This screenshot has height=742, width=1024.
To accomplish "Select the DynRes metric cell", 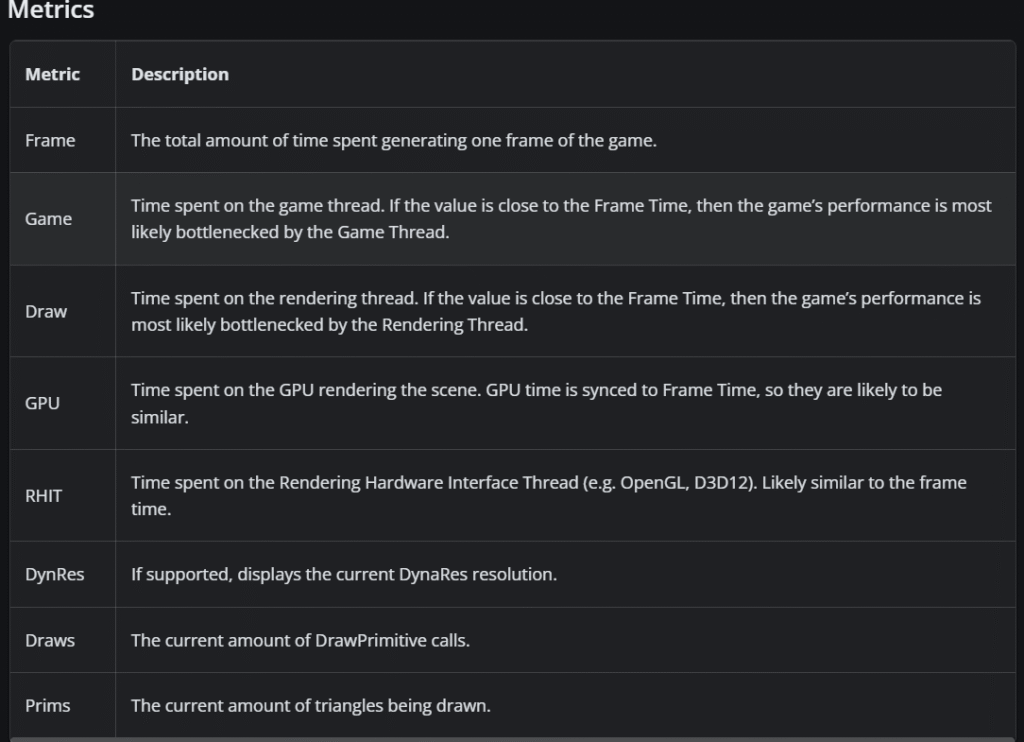I will pyautogui.click(x=54, y=574).
